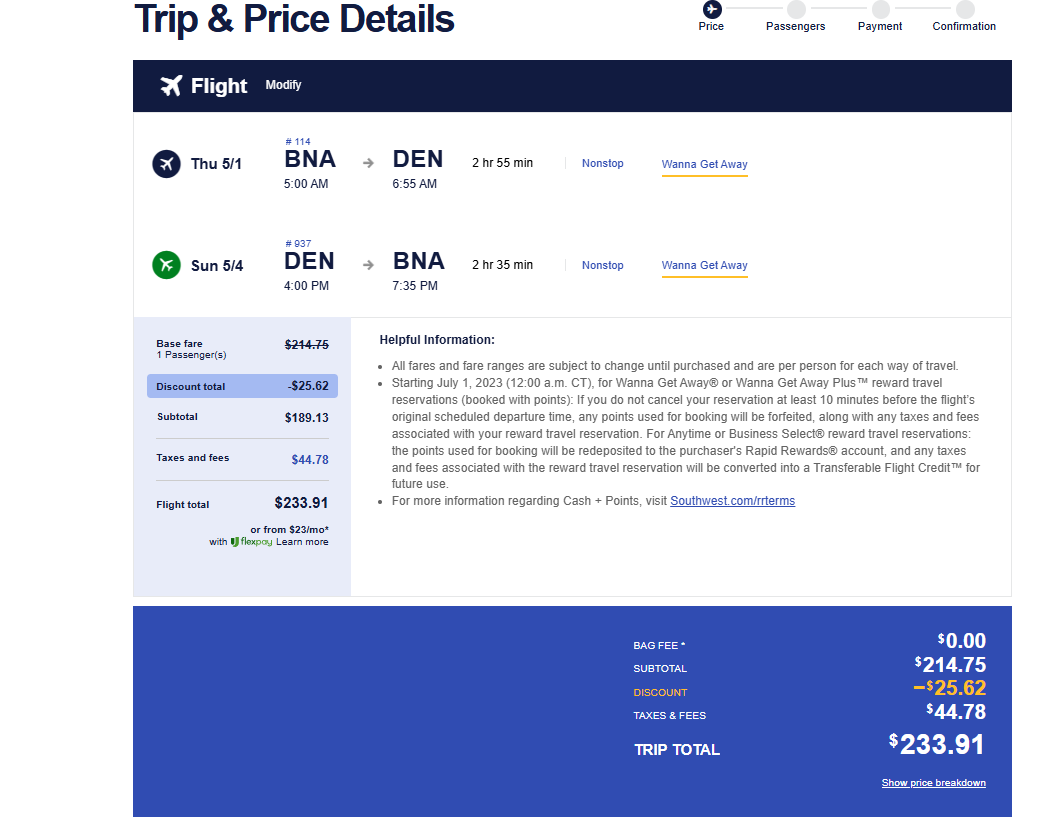
Task: Open flight # 937 details
Action: [x=298, y=243]
